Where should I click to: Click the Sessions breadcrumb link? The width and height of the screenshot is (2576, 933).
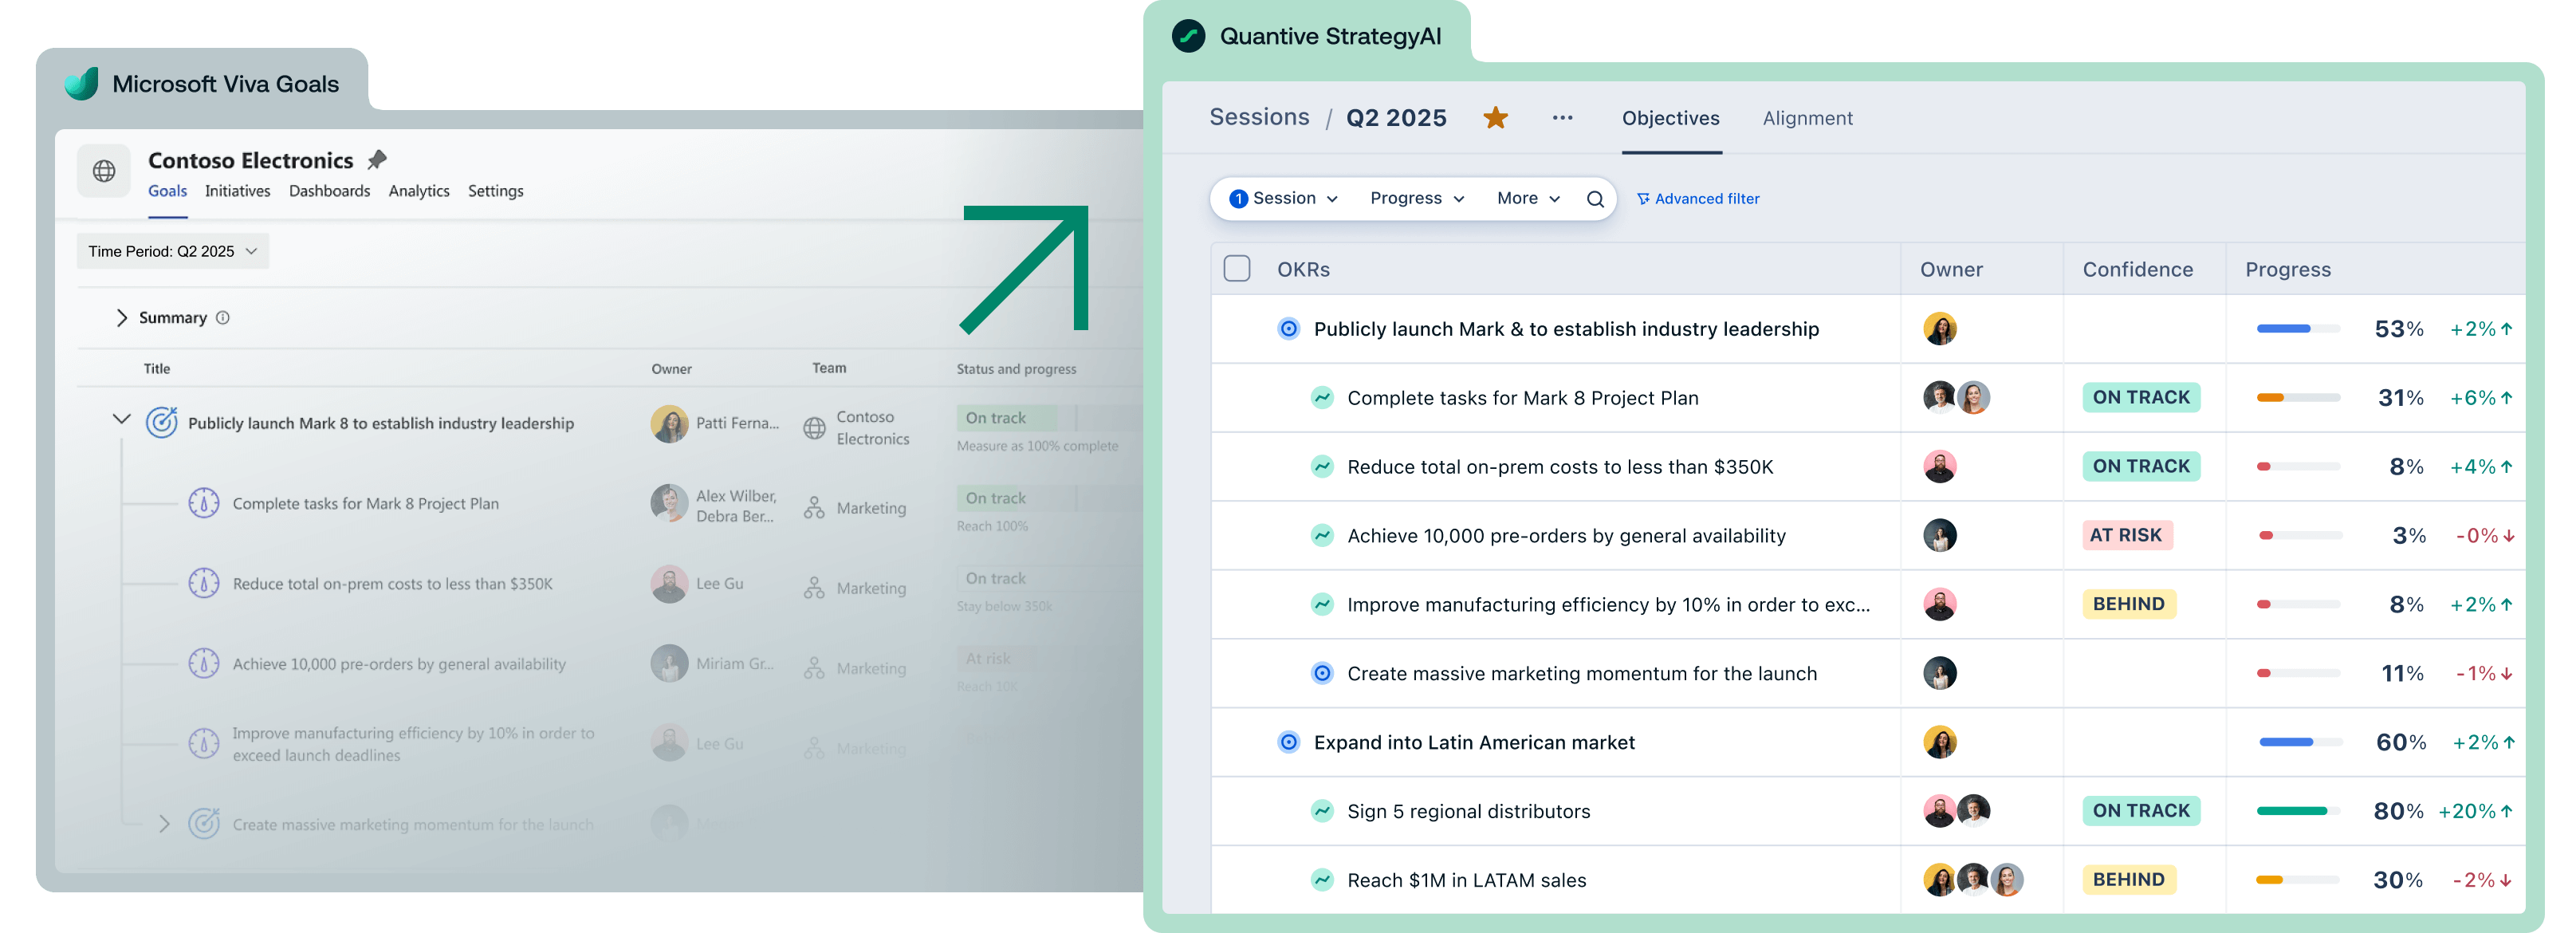coord(1259,117)
